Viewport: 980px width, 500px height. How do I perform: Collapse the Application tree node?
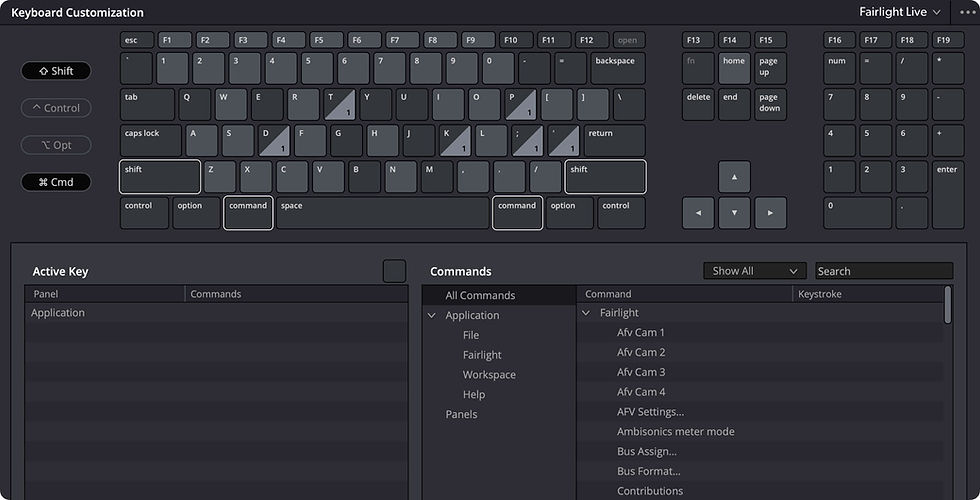431,315
